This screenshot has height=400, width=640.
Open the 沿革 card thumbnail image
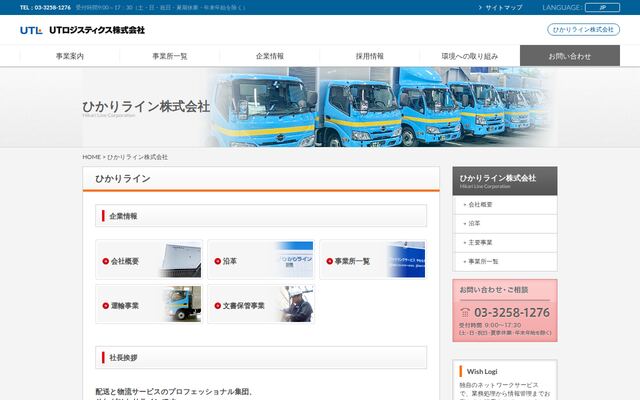tap(293, 260)
